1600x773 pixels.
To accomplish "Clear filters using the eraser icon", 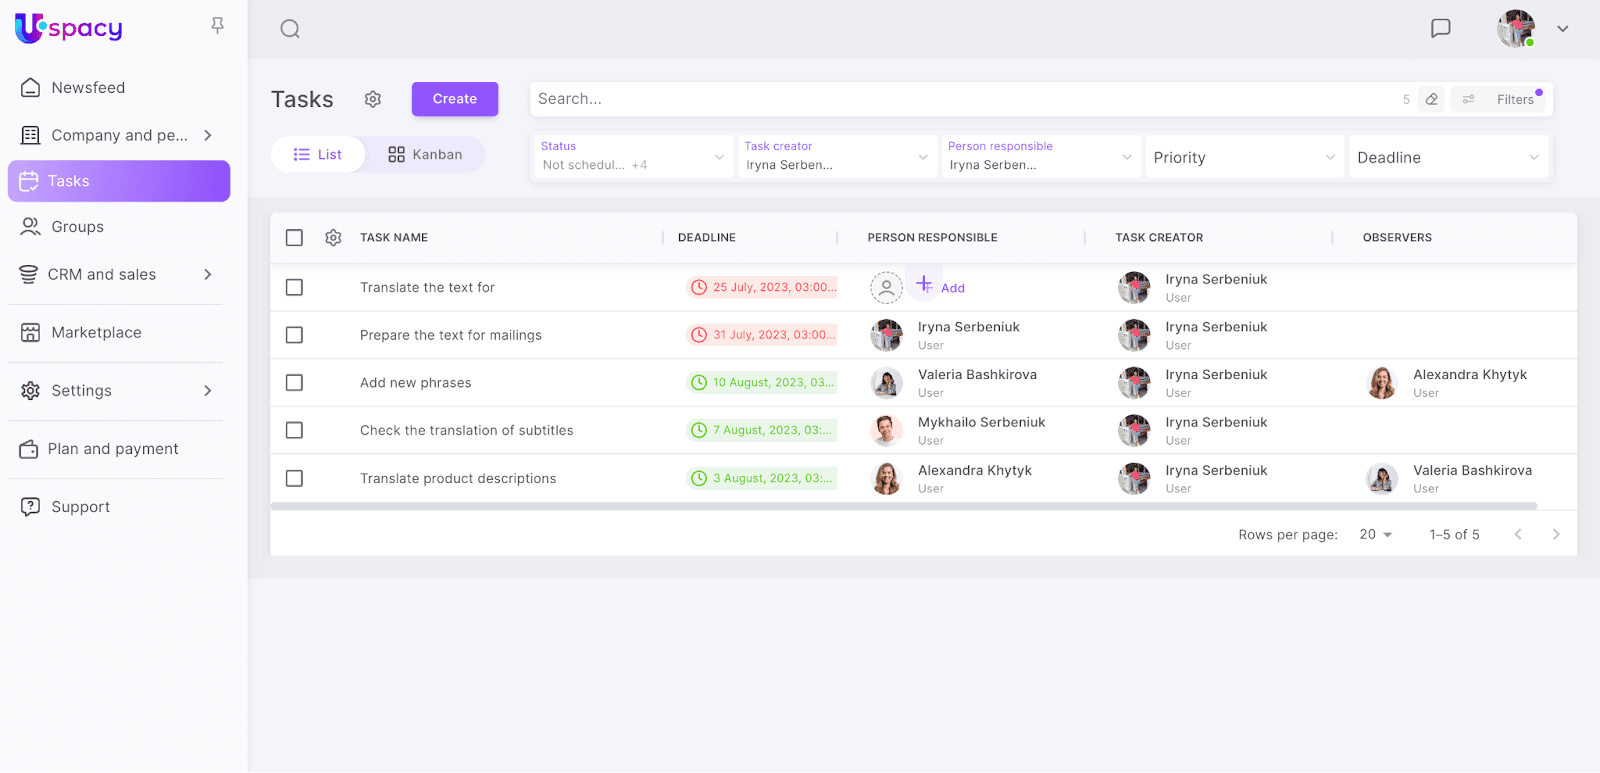I will [x=1432, y=99].
